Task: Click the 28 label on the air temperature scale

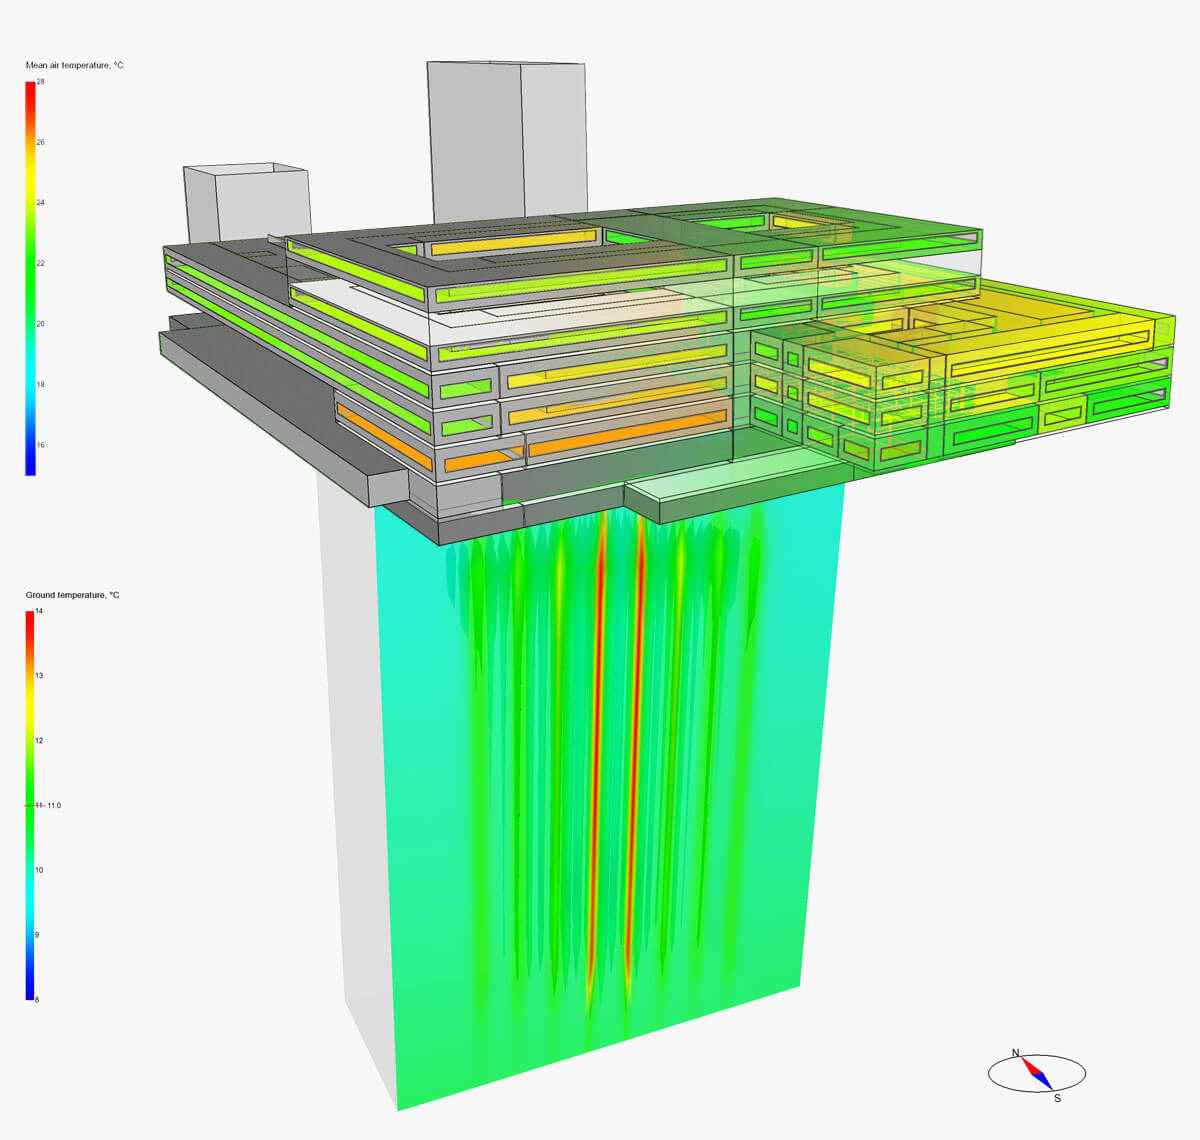Action: tap(41, 82)
